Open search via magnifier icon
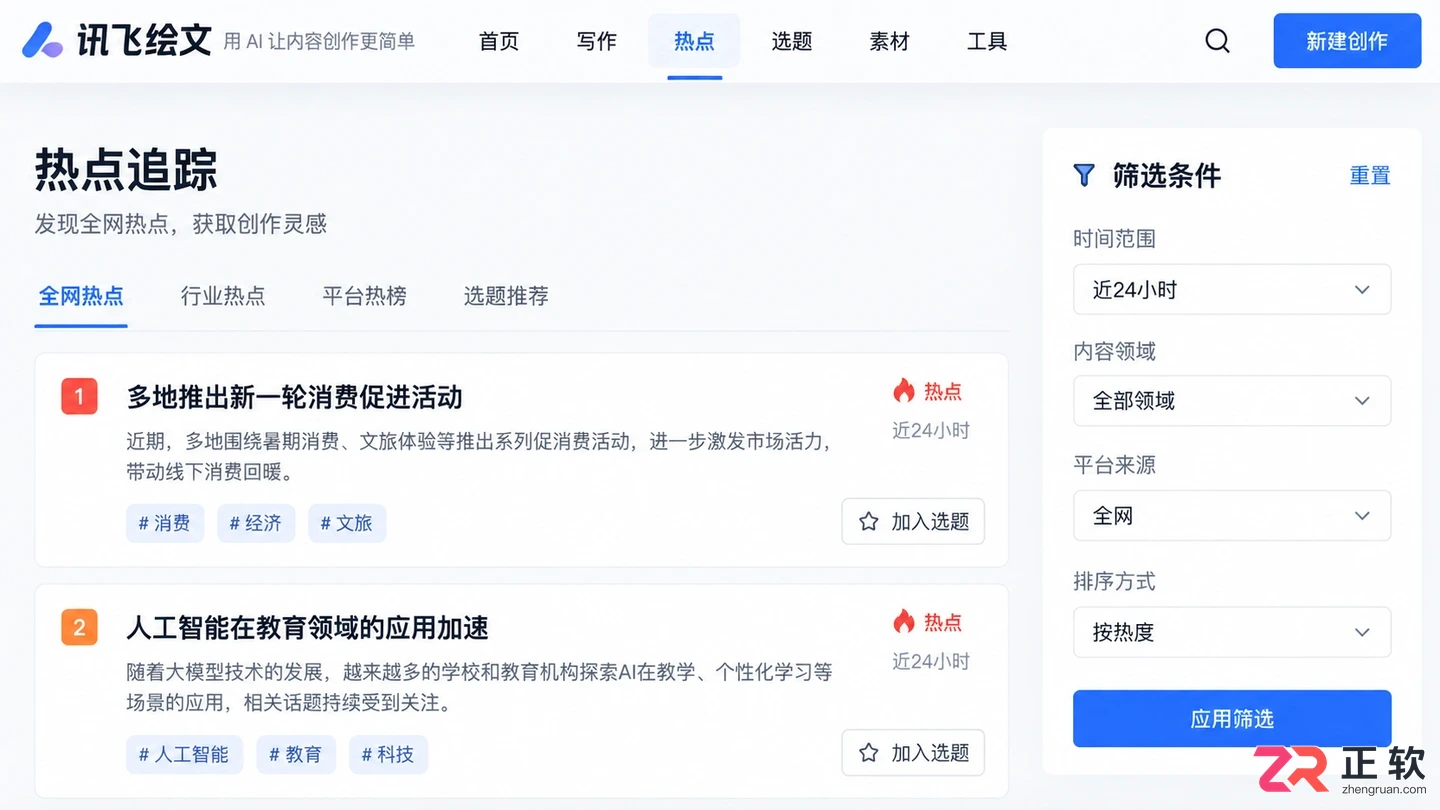This screenshot has width=1440, height=810. (x=1217, y=41)
